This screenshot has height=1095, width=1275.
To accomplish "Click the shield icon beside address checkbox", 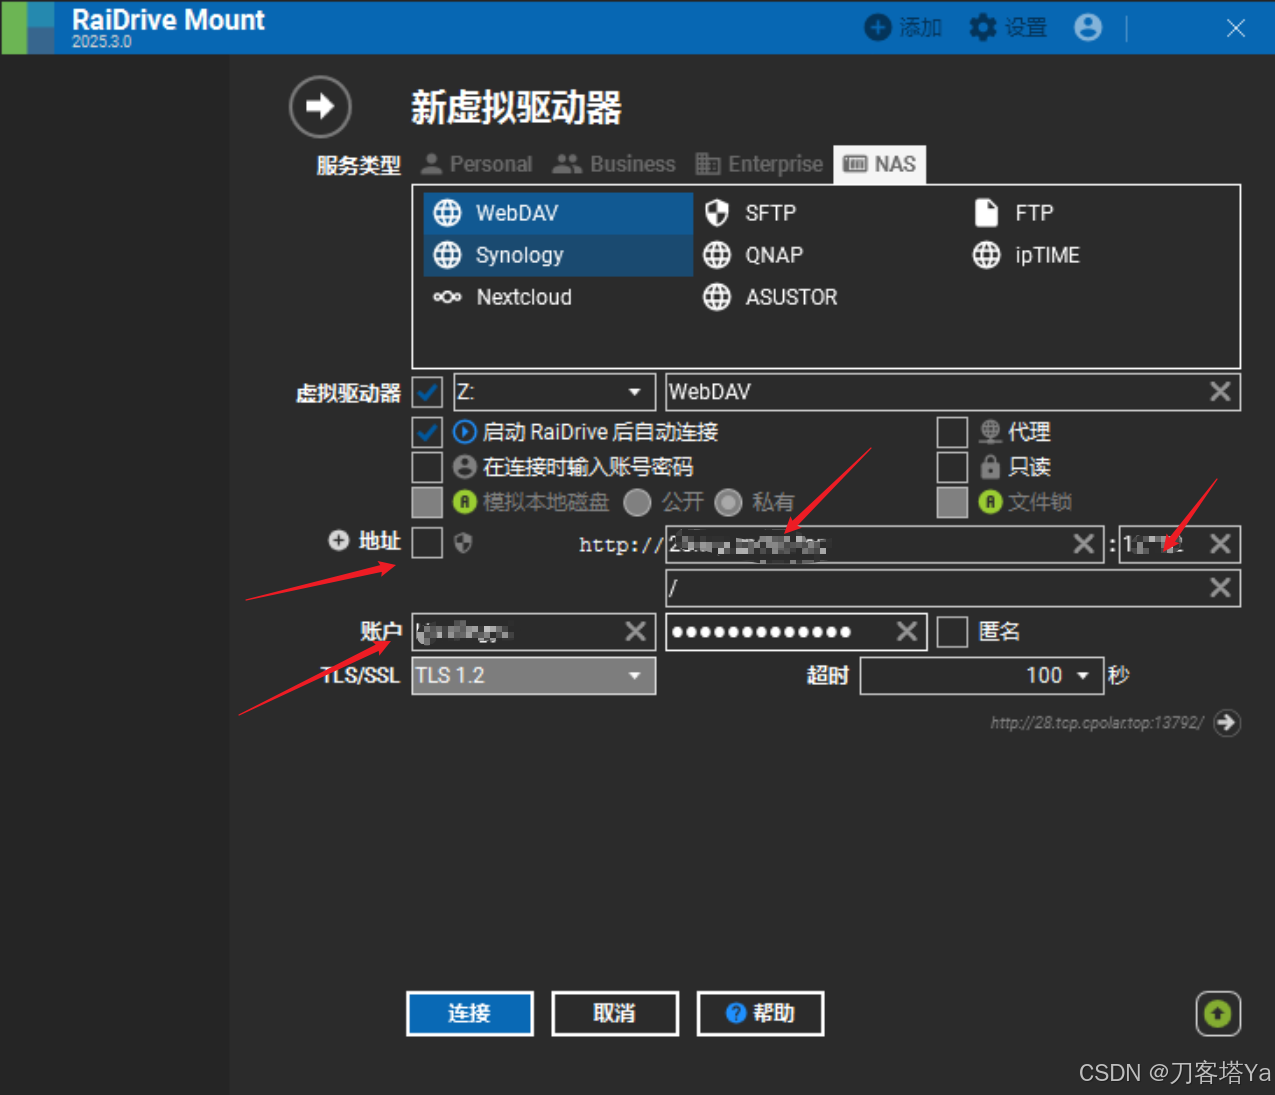I will [463, 542].
